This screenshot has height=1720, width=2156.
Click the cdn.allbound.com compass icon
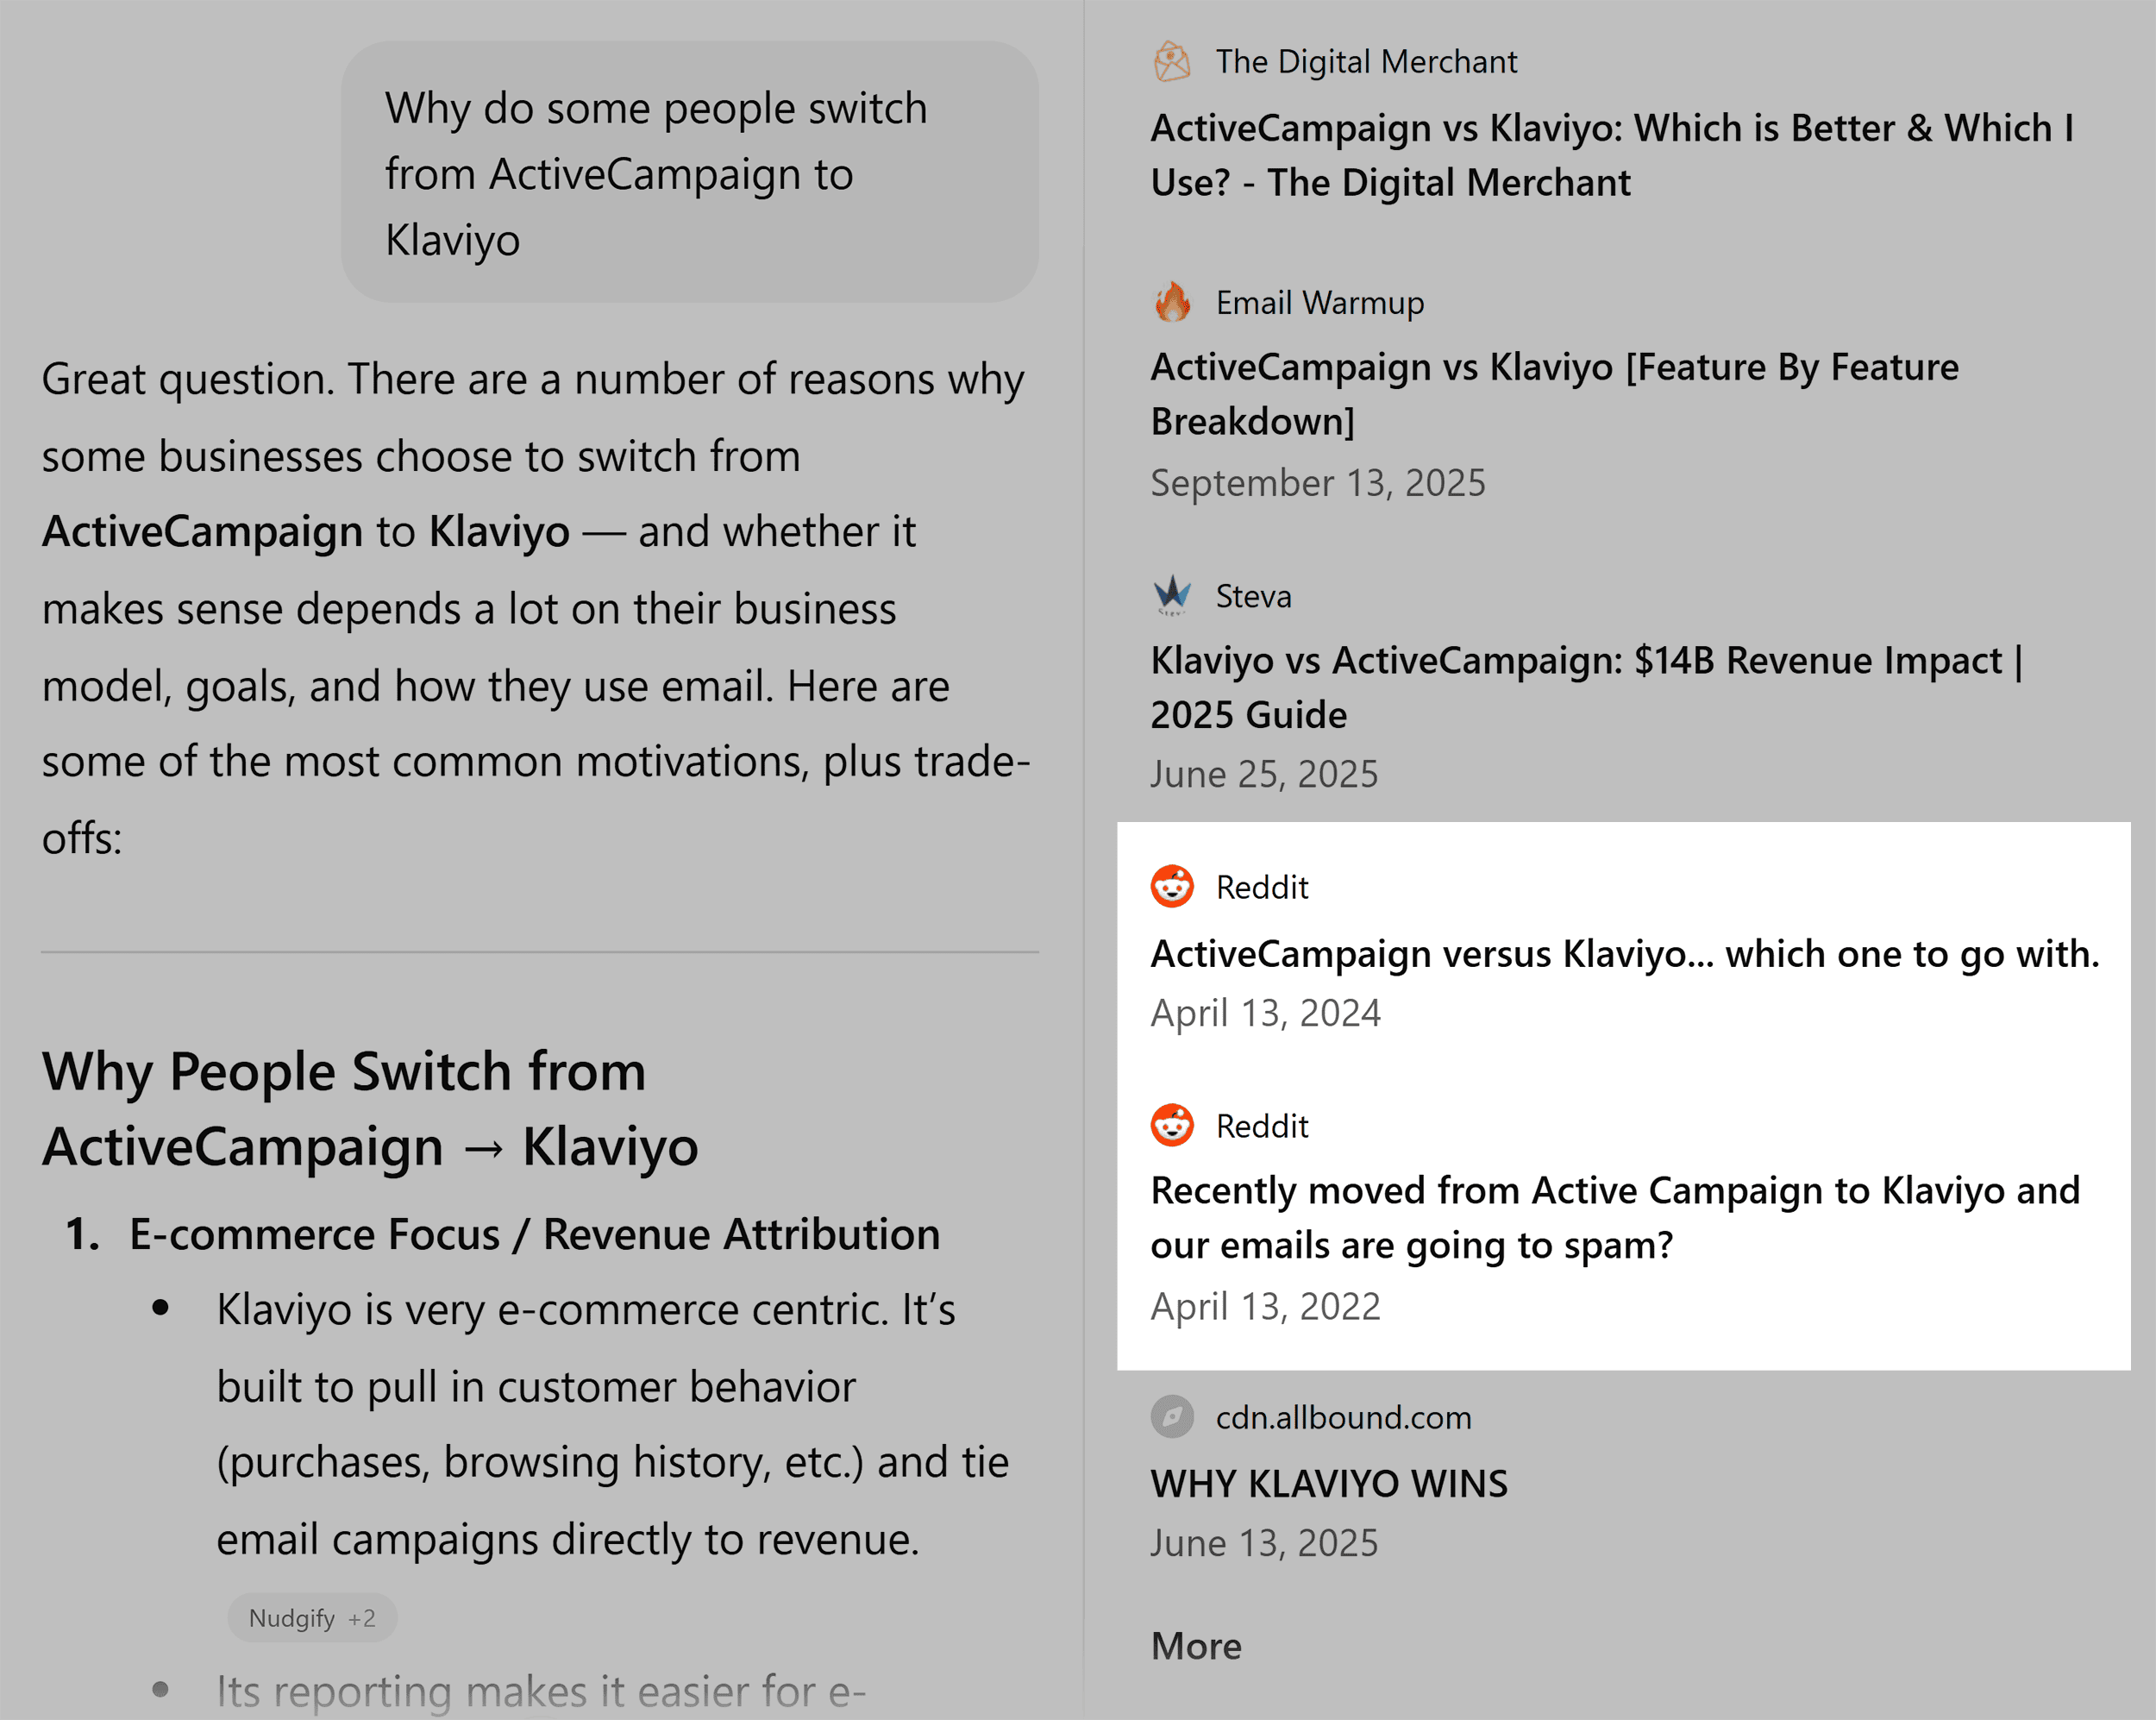pyautogui.click(x=1172, y=1417)
